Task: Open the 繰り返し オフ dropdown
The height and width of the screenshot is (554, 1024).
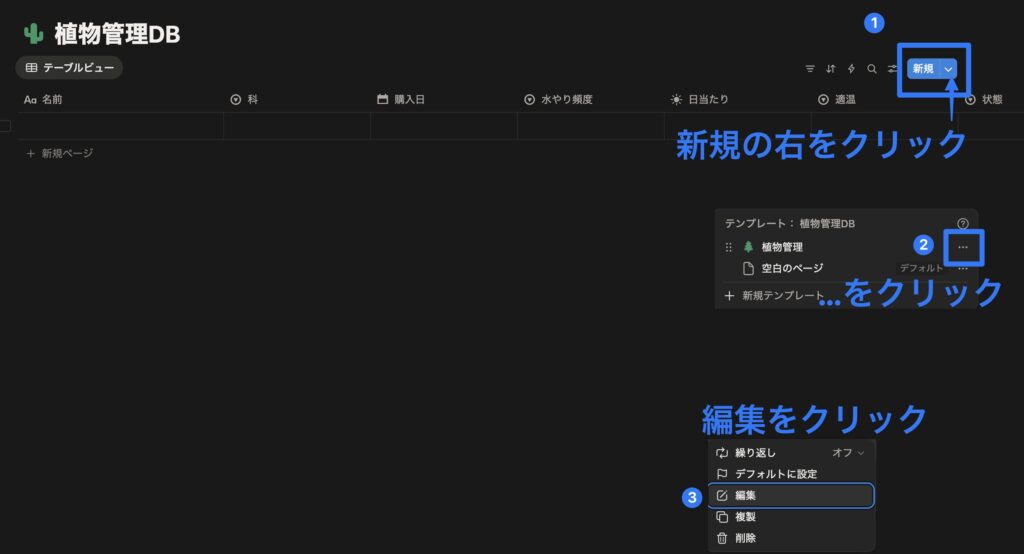Action: click(848, 453)
